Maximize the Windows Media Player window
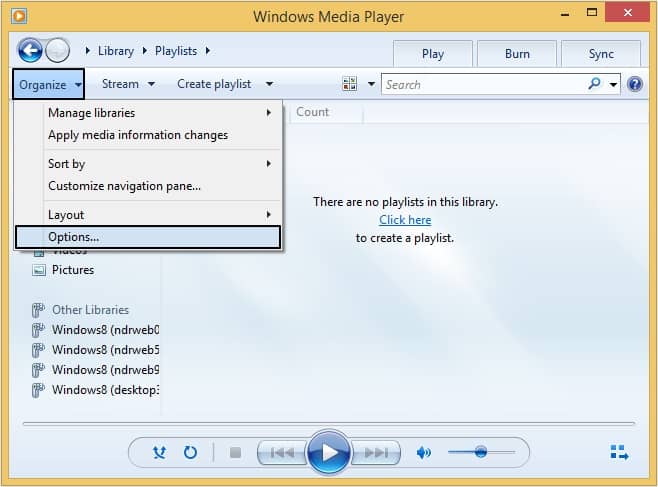 pyautogui.click(x=592, y=13)
